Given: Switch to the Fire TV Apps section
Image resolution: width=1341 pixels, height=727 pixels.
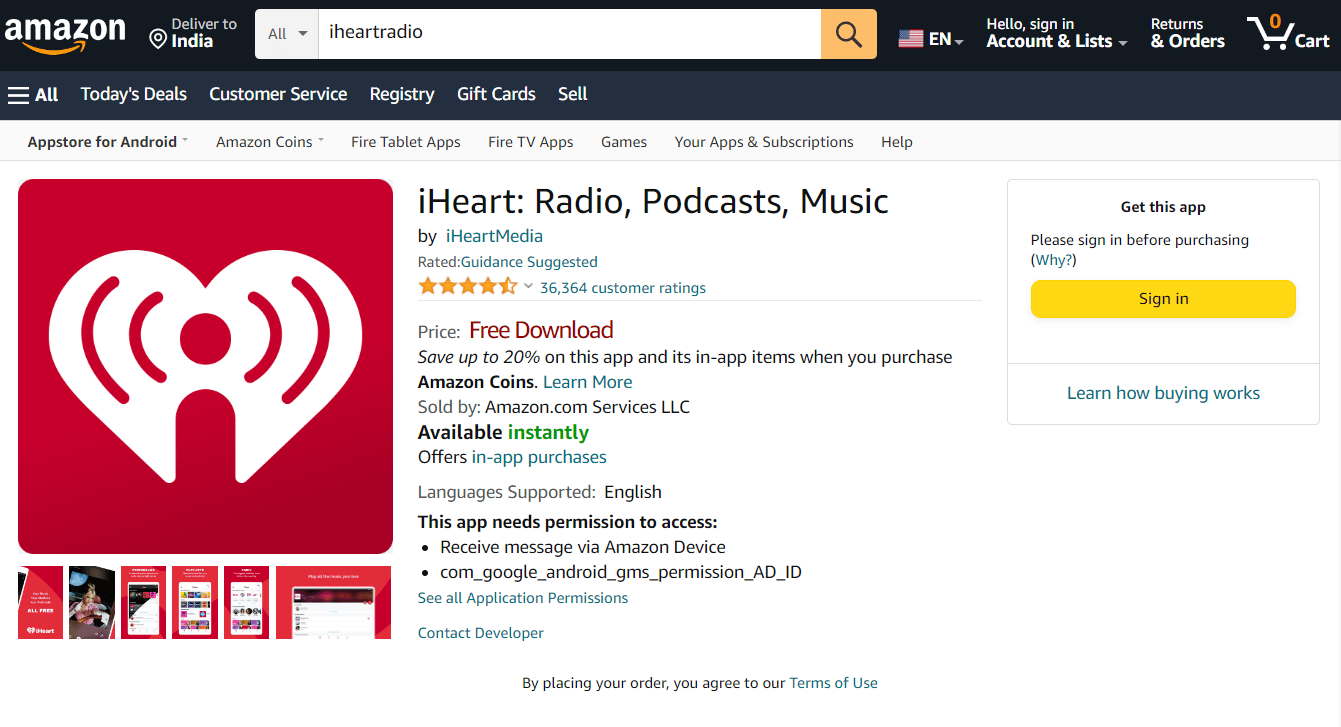Looking at the screenshot, I should click(x=530, y=141).
